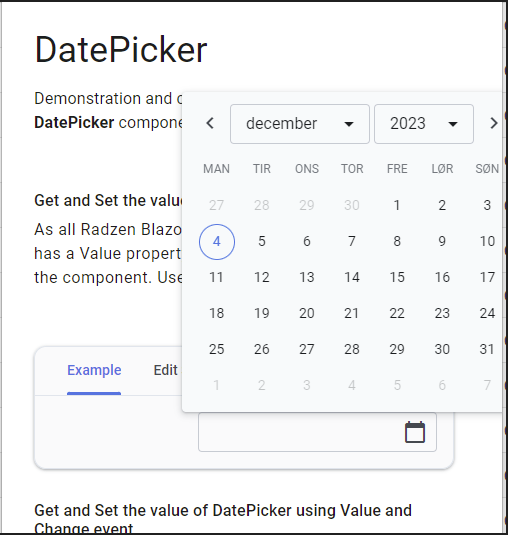Screen dimensions: 508x535
Task: Switch to the Edit tab
Action: [x=166, y=371]
